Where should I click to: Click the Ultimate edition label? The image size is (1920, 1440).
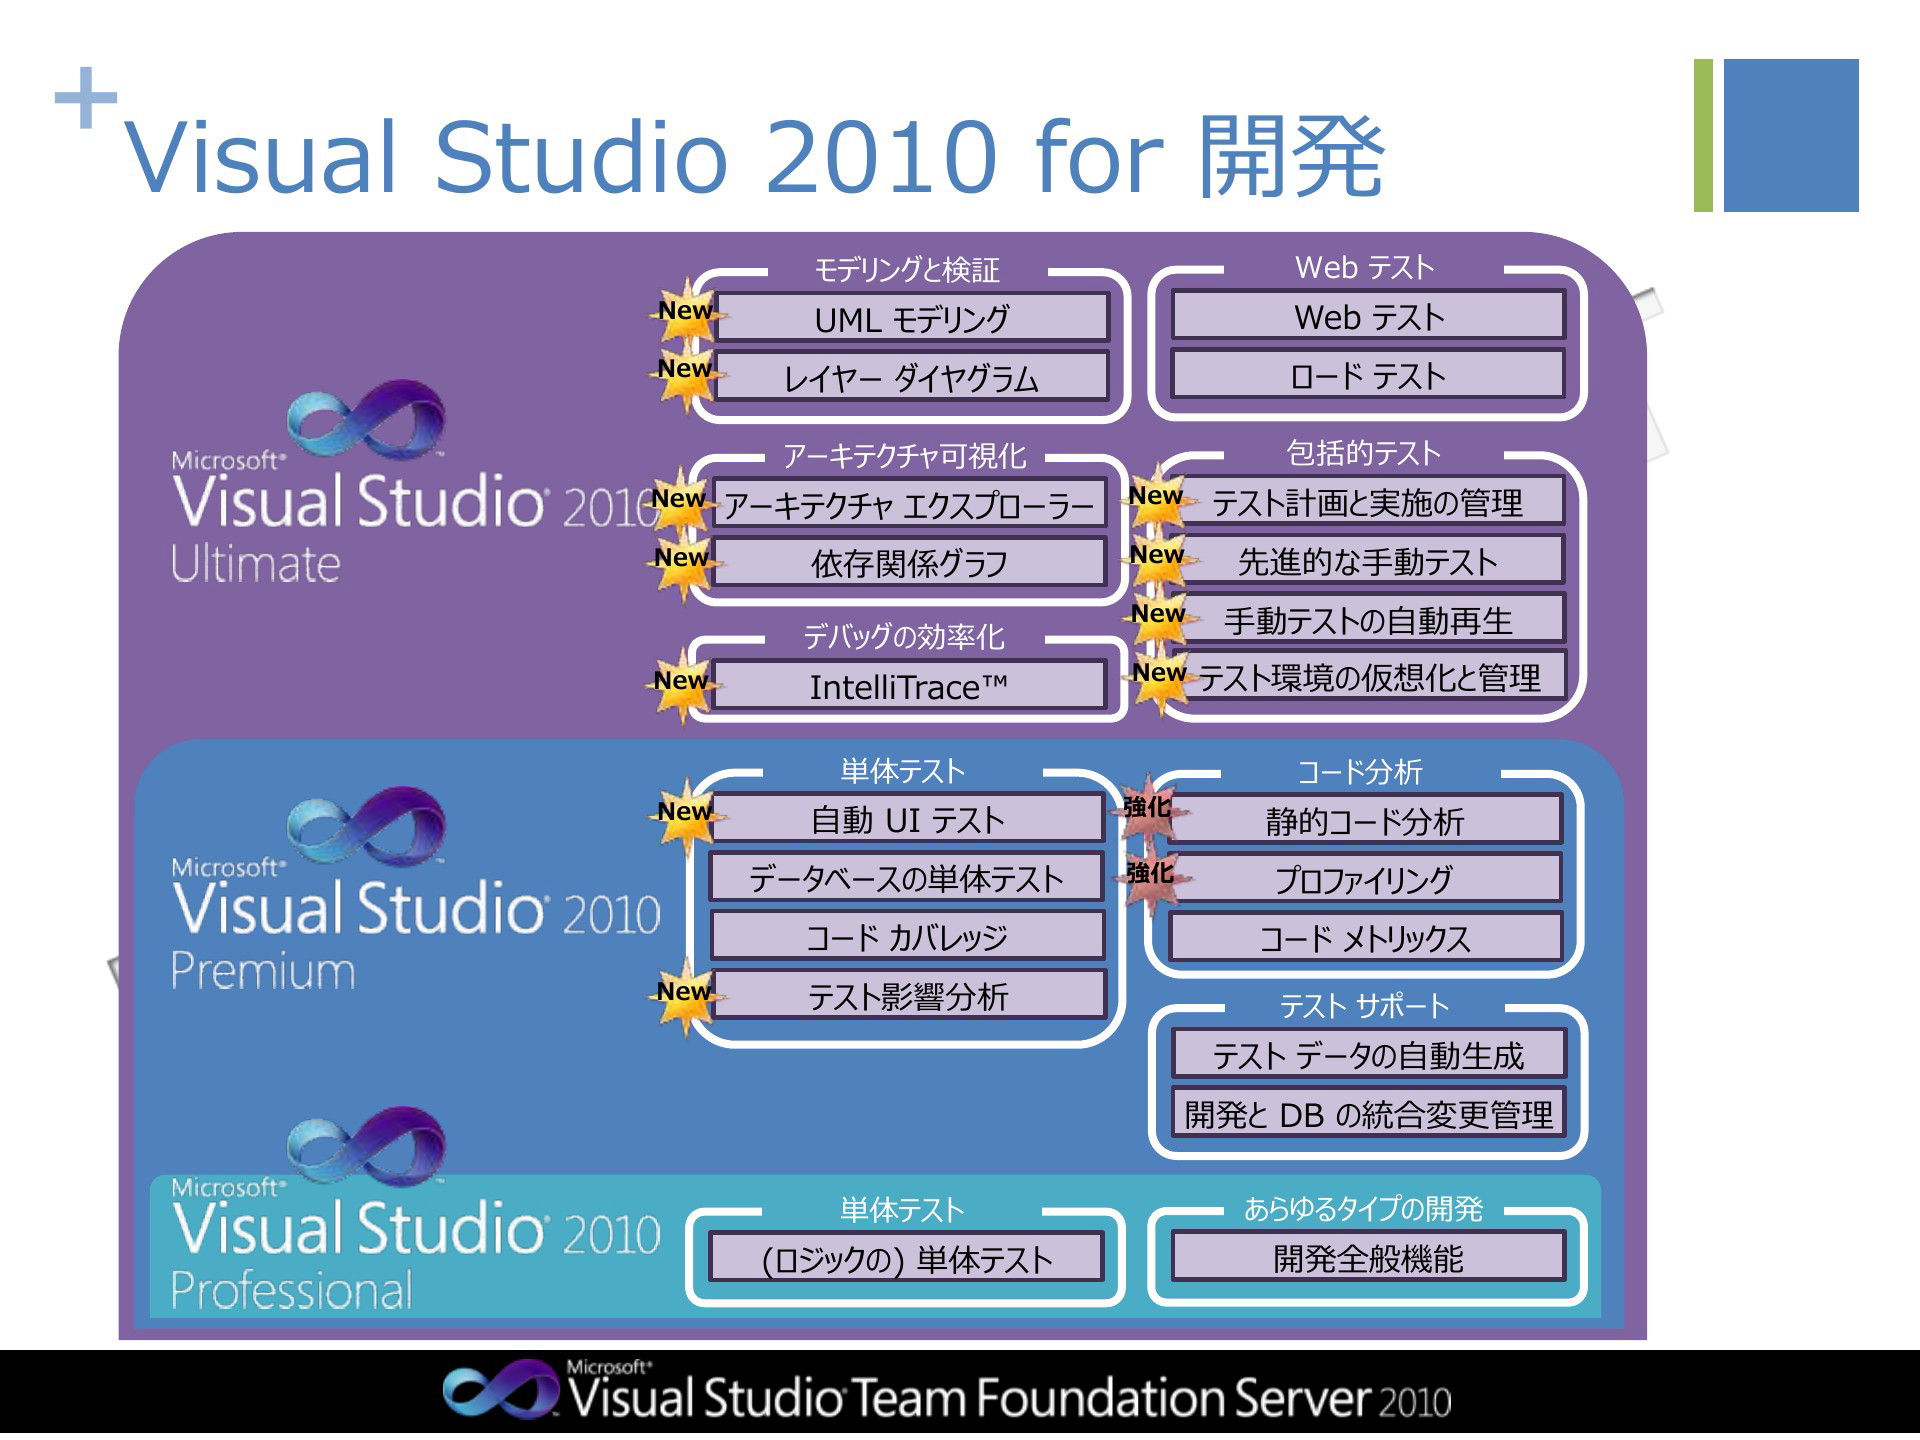click(256, 564)
